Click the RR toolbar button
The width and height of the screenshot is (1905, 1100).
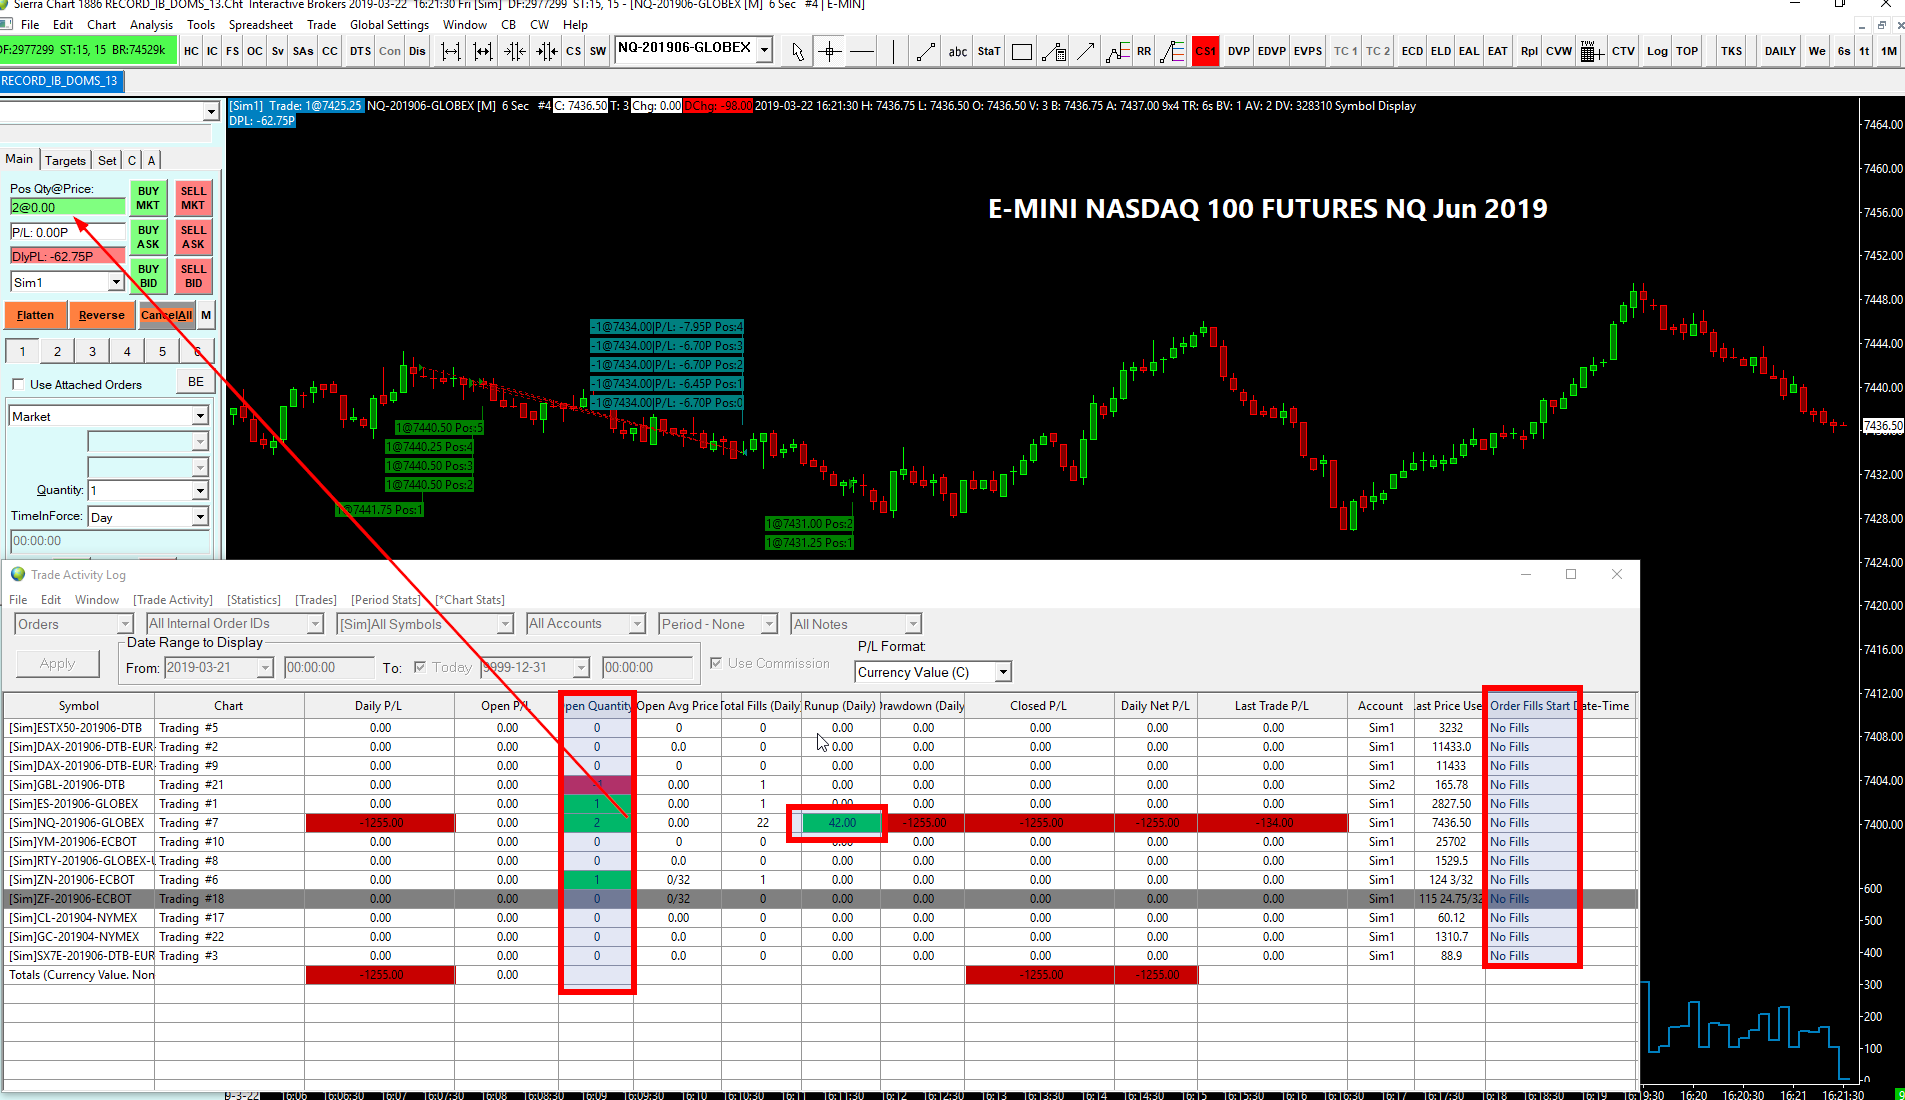click(1144, 51)
